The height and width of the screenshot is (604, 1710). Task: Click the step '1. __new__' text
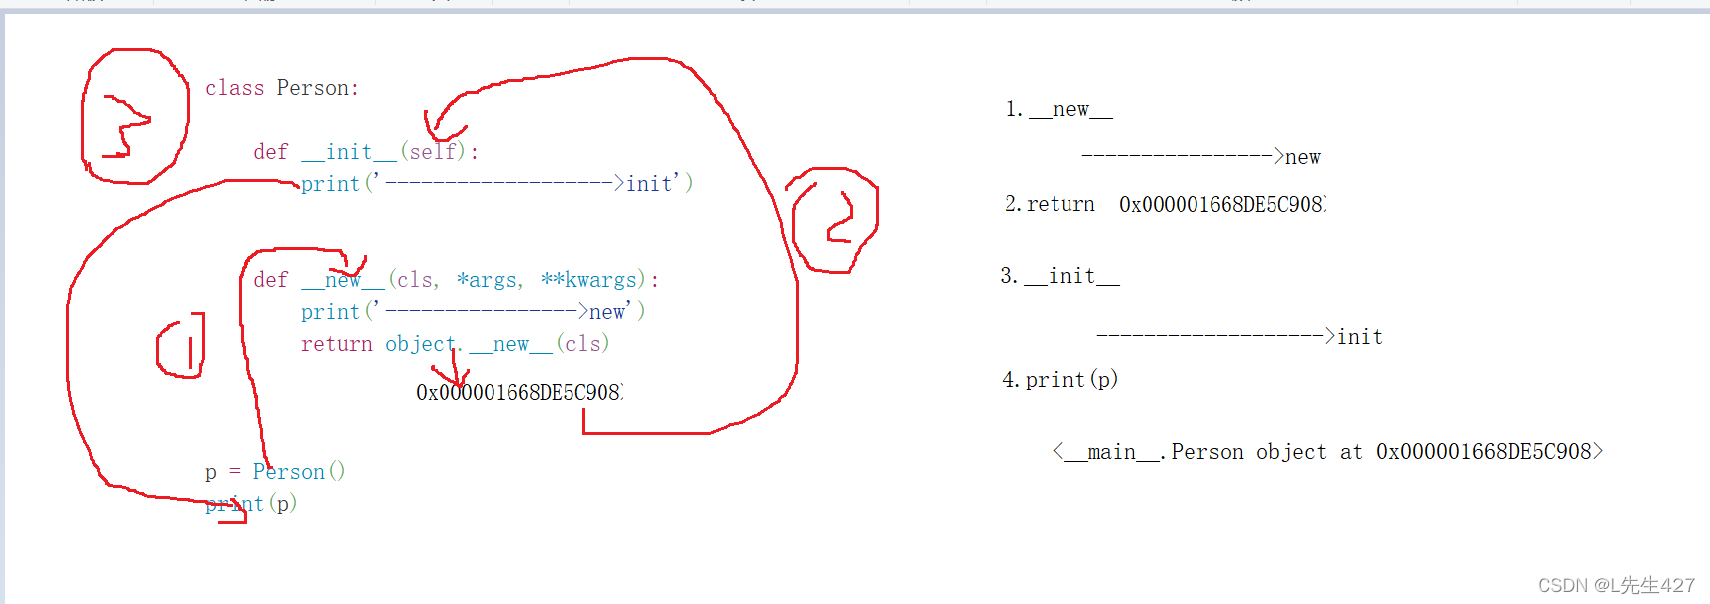pos(1059,109)
